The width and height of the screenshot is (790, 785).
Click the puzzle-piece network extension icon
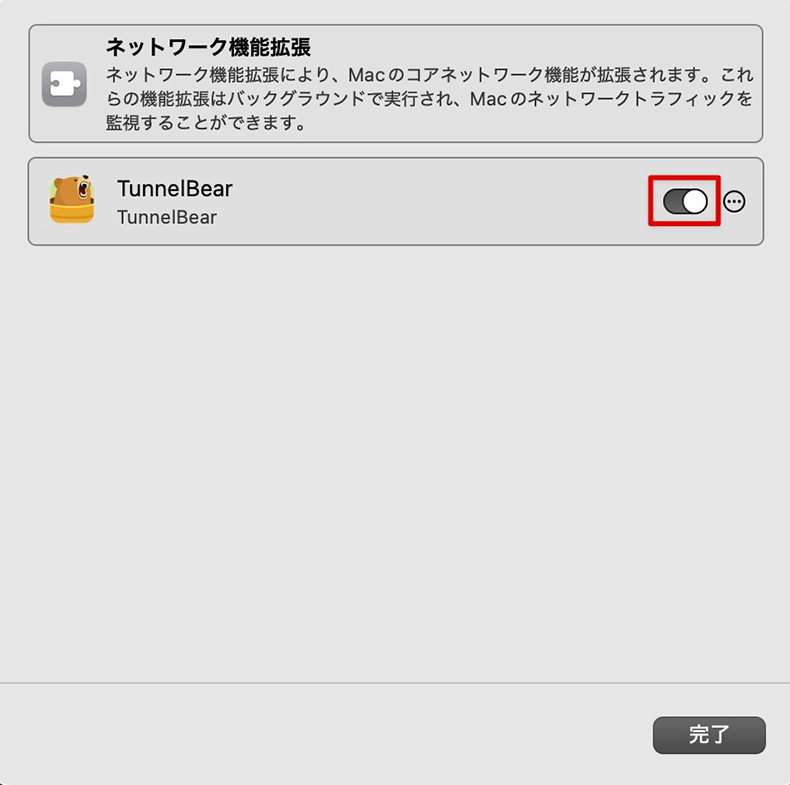[64, 84]
